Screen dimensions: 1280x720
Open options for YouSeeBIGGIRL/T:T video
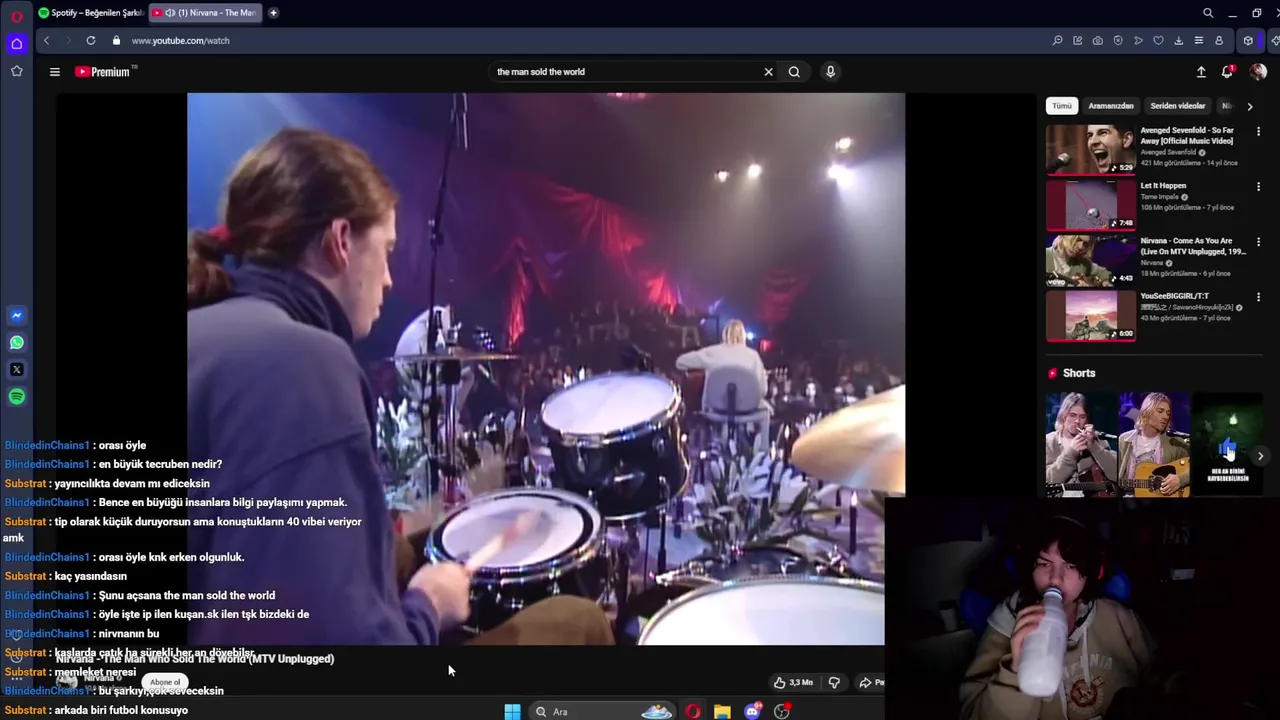[1258, 297]
